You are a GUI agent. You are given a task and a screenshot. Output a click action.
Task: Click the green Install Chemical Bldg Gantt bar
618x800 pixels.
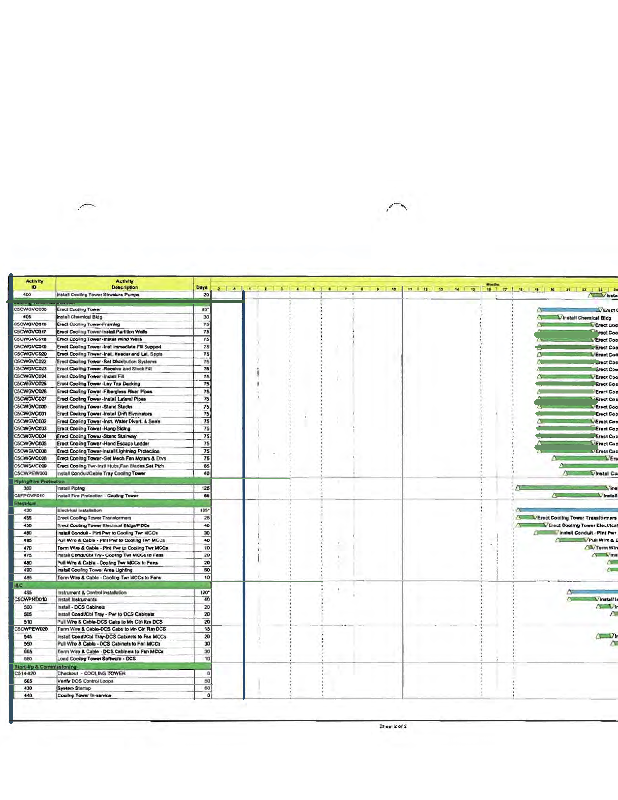(x=548, y=317)
